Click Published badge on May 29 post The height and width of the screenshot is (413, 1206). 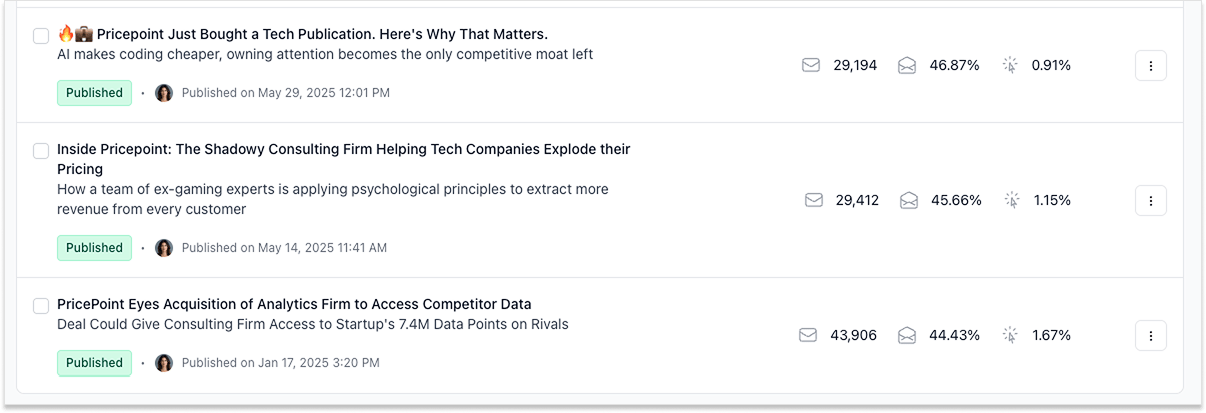tap(94, 93)
